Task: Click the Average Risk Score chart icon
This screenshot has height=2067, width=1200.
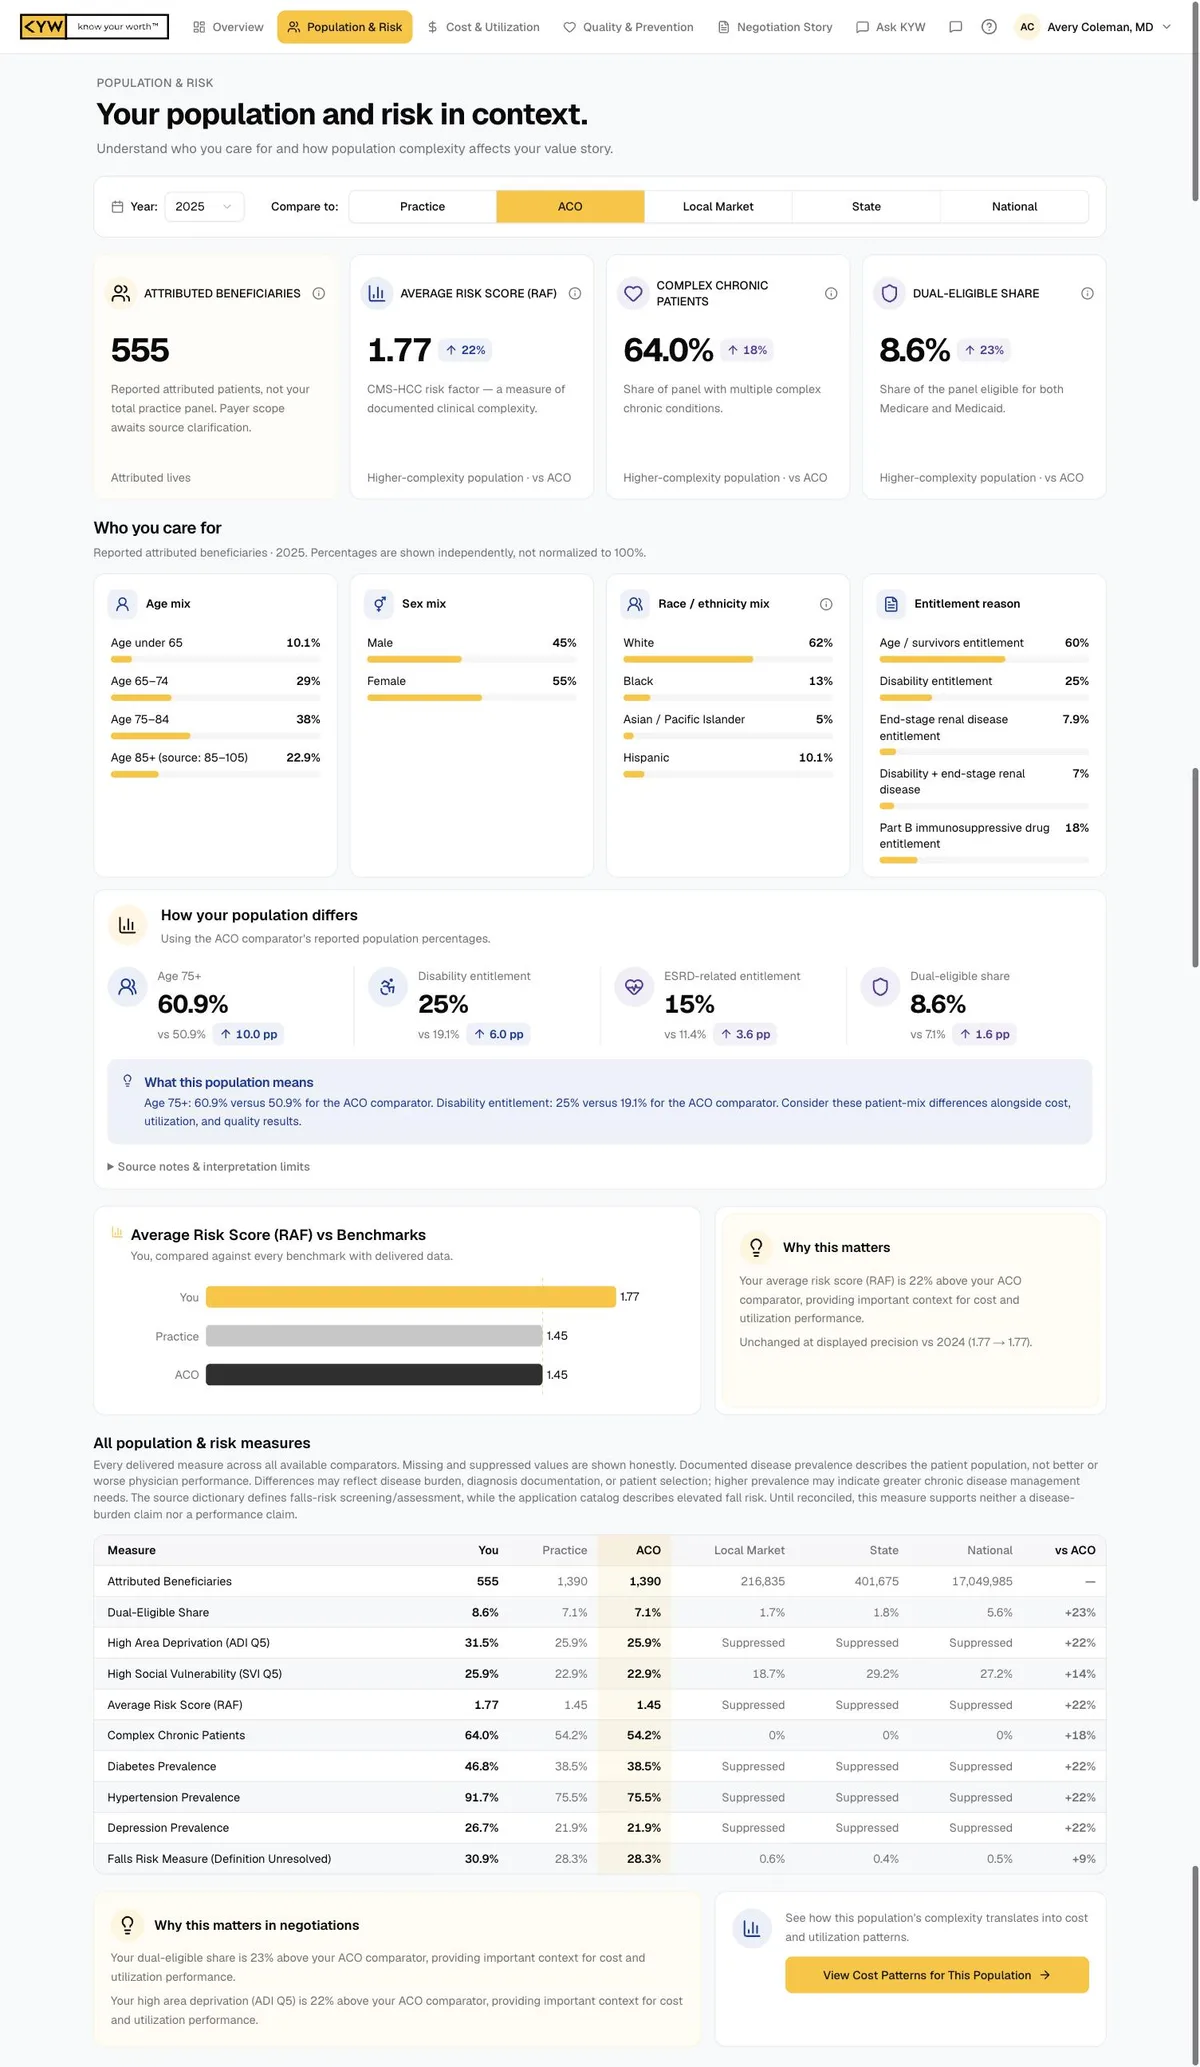Action: point(377,293)
